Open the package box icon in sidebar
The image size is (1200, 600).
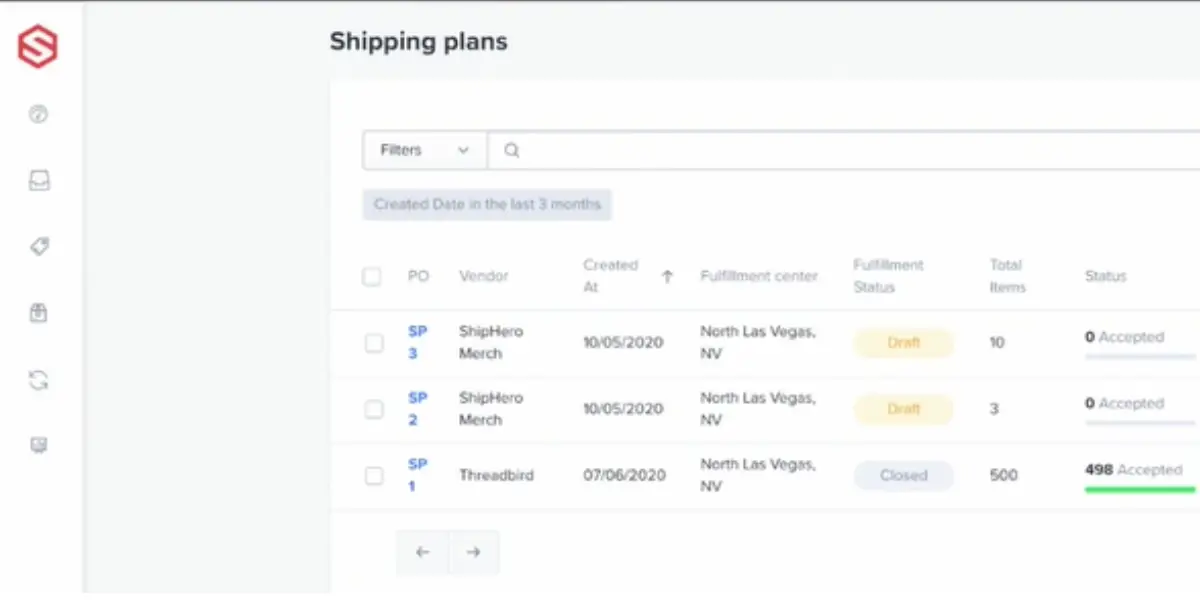click(39, 313)
